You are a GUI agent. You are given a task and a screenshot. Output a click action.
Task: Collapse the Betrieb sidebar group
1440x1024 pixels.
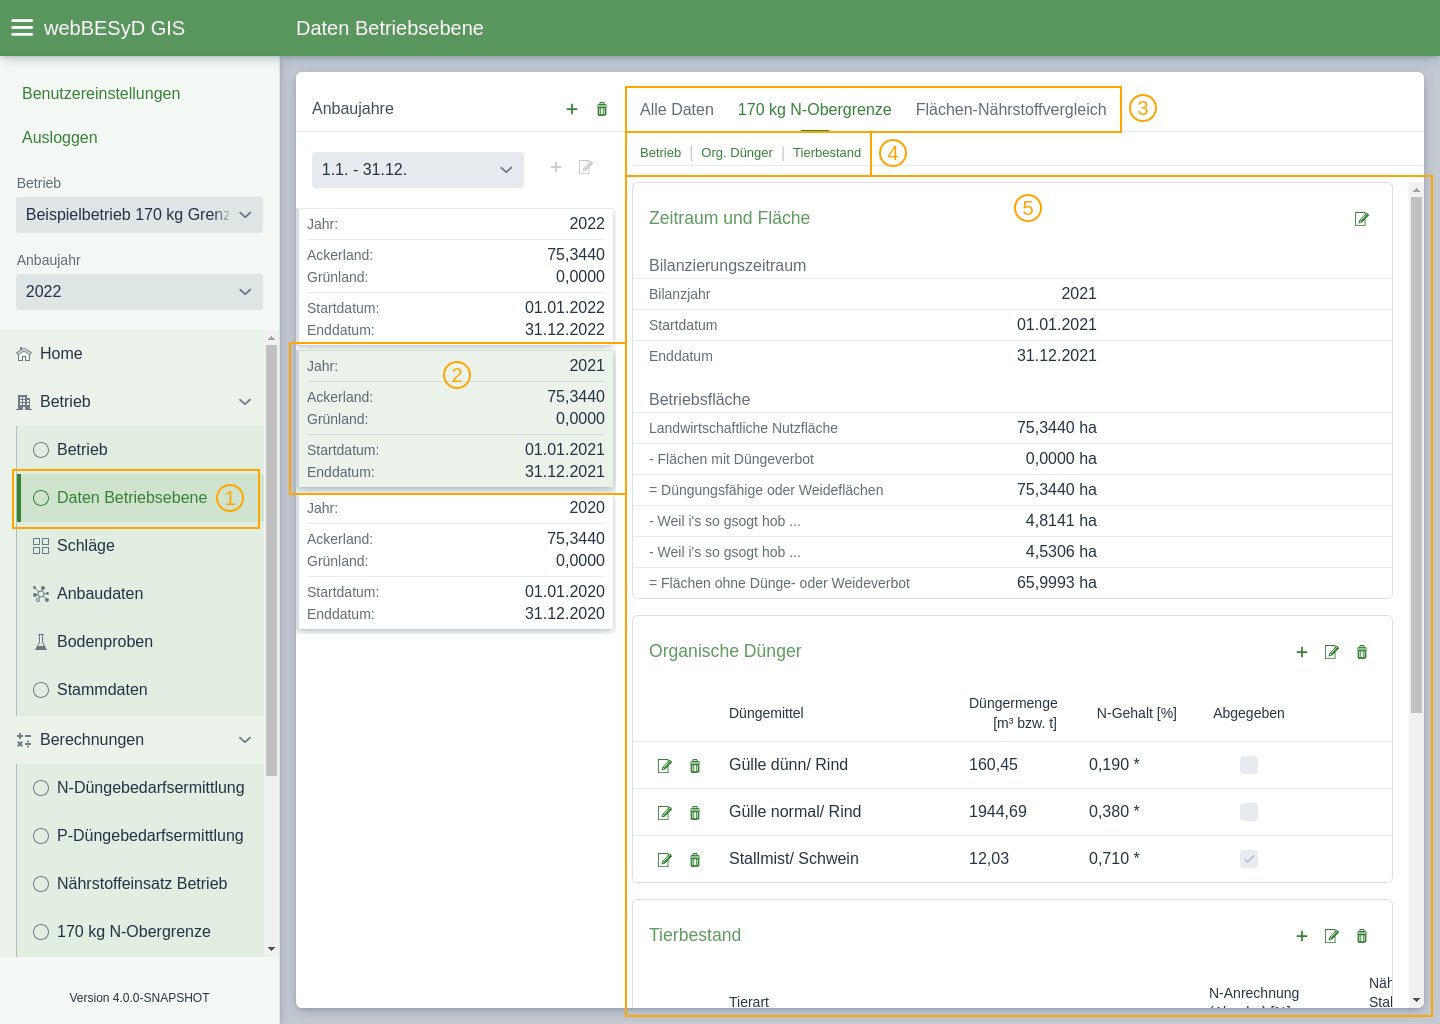click(x=245, y=402)
